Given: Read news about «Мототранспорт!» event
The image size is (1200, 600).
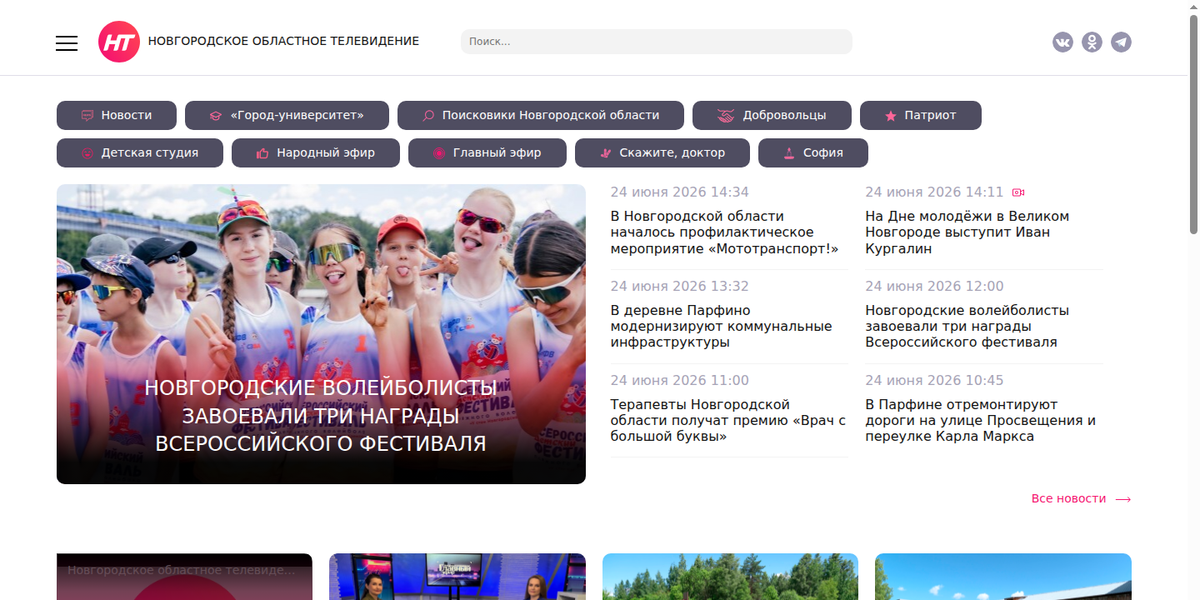Looking at the screenshot, I should click(725, 232).
